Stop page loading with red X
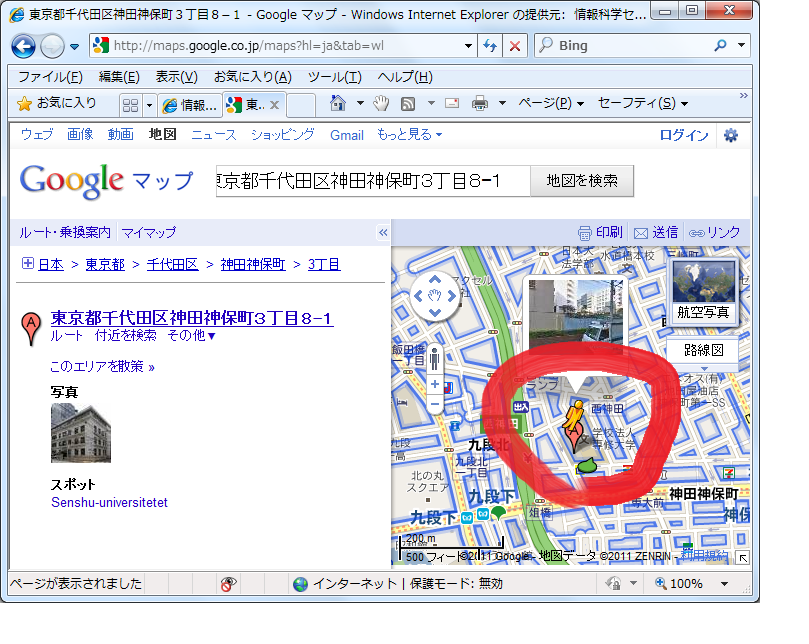The height and width of the screenshot is (644, 809). (515, 46)
